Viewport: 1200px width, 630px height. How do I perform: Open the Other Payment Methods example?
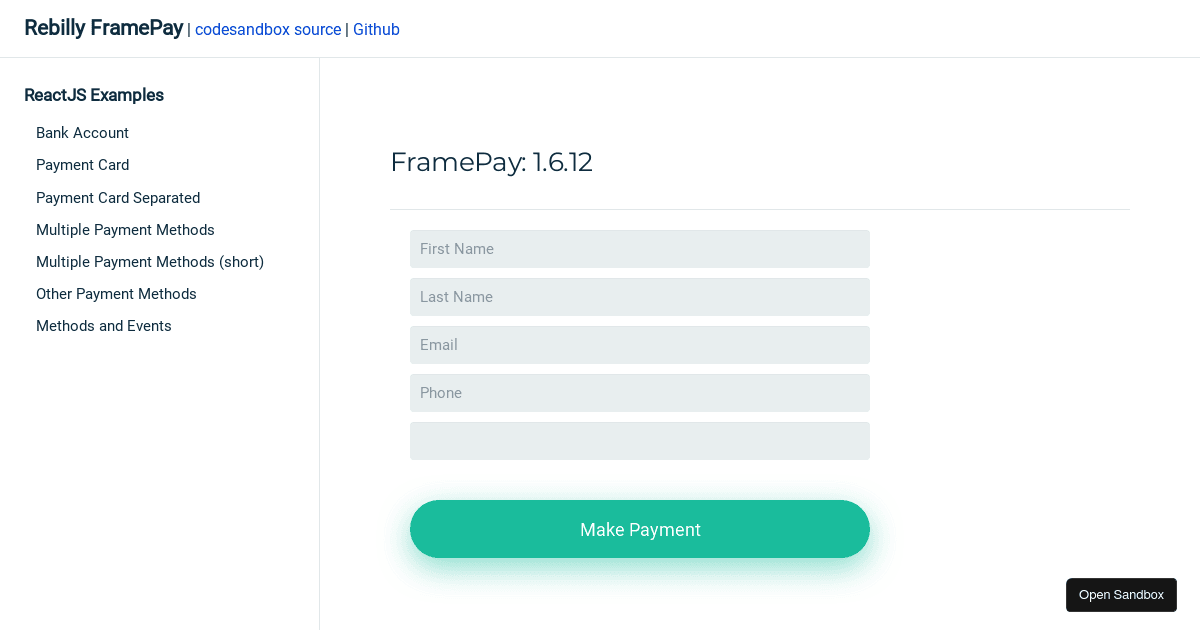pyautogui.click(x=116, y=294)
